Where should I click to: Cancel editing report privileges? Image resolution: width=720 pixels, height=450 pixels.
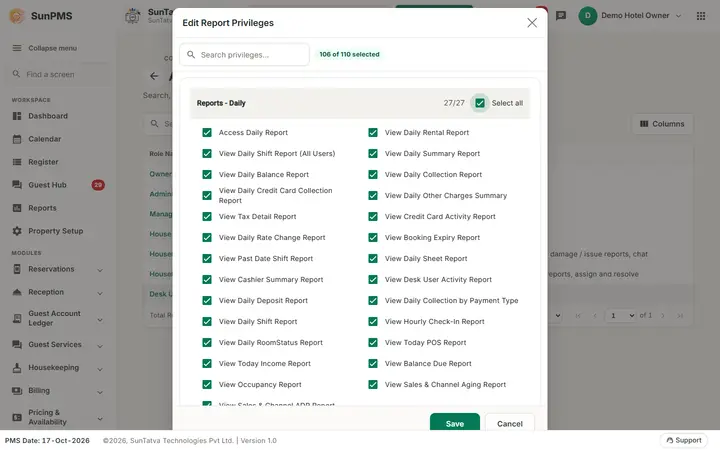(x=510, y=422)
